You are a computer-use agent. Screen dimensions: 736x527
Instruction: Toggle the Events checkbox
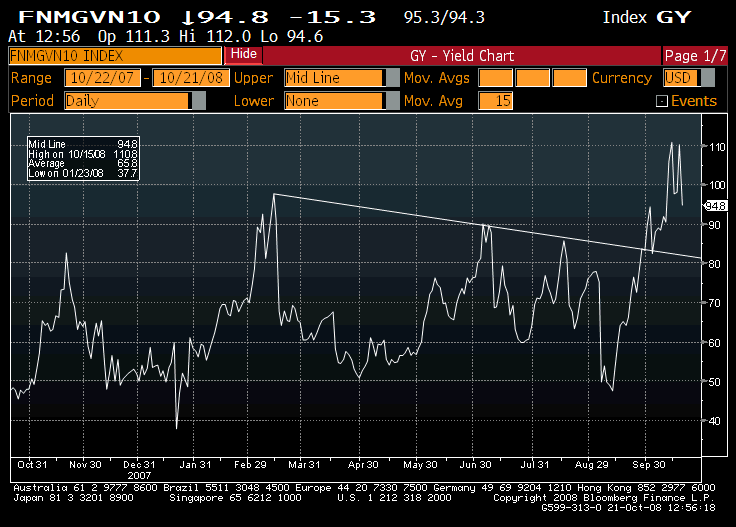click(661, 101)
